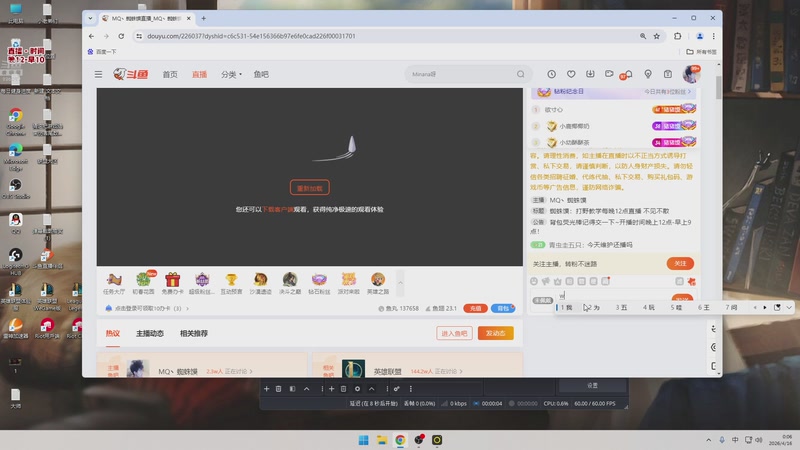The height and width of the screenshot is (450, 800).
Task: Open the user avatar profile menu
Action: [691, 74]
